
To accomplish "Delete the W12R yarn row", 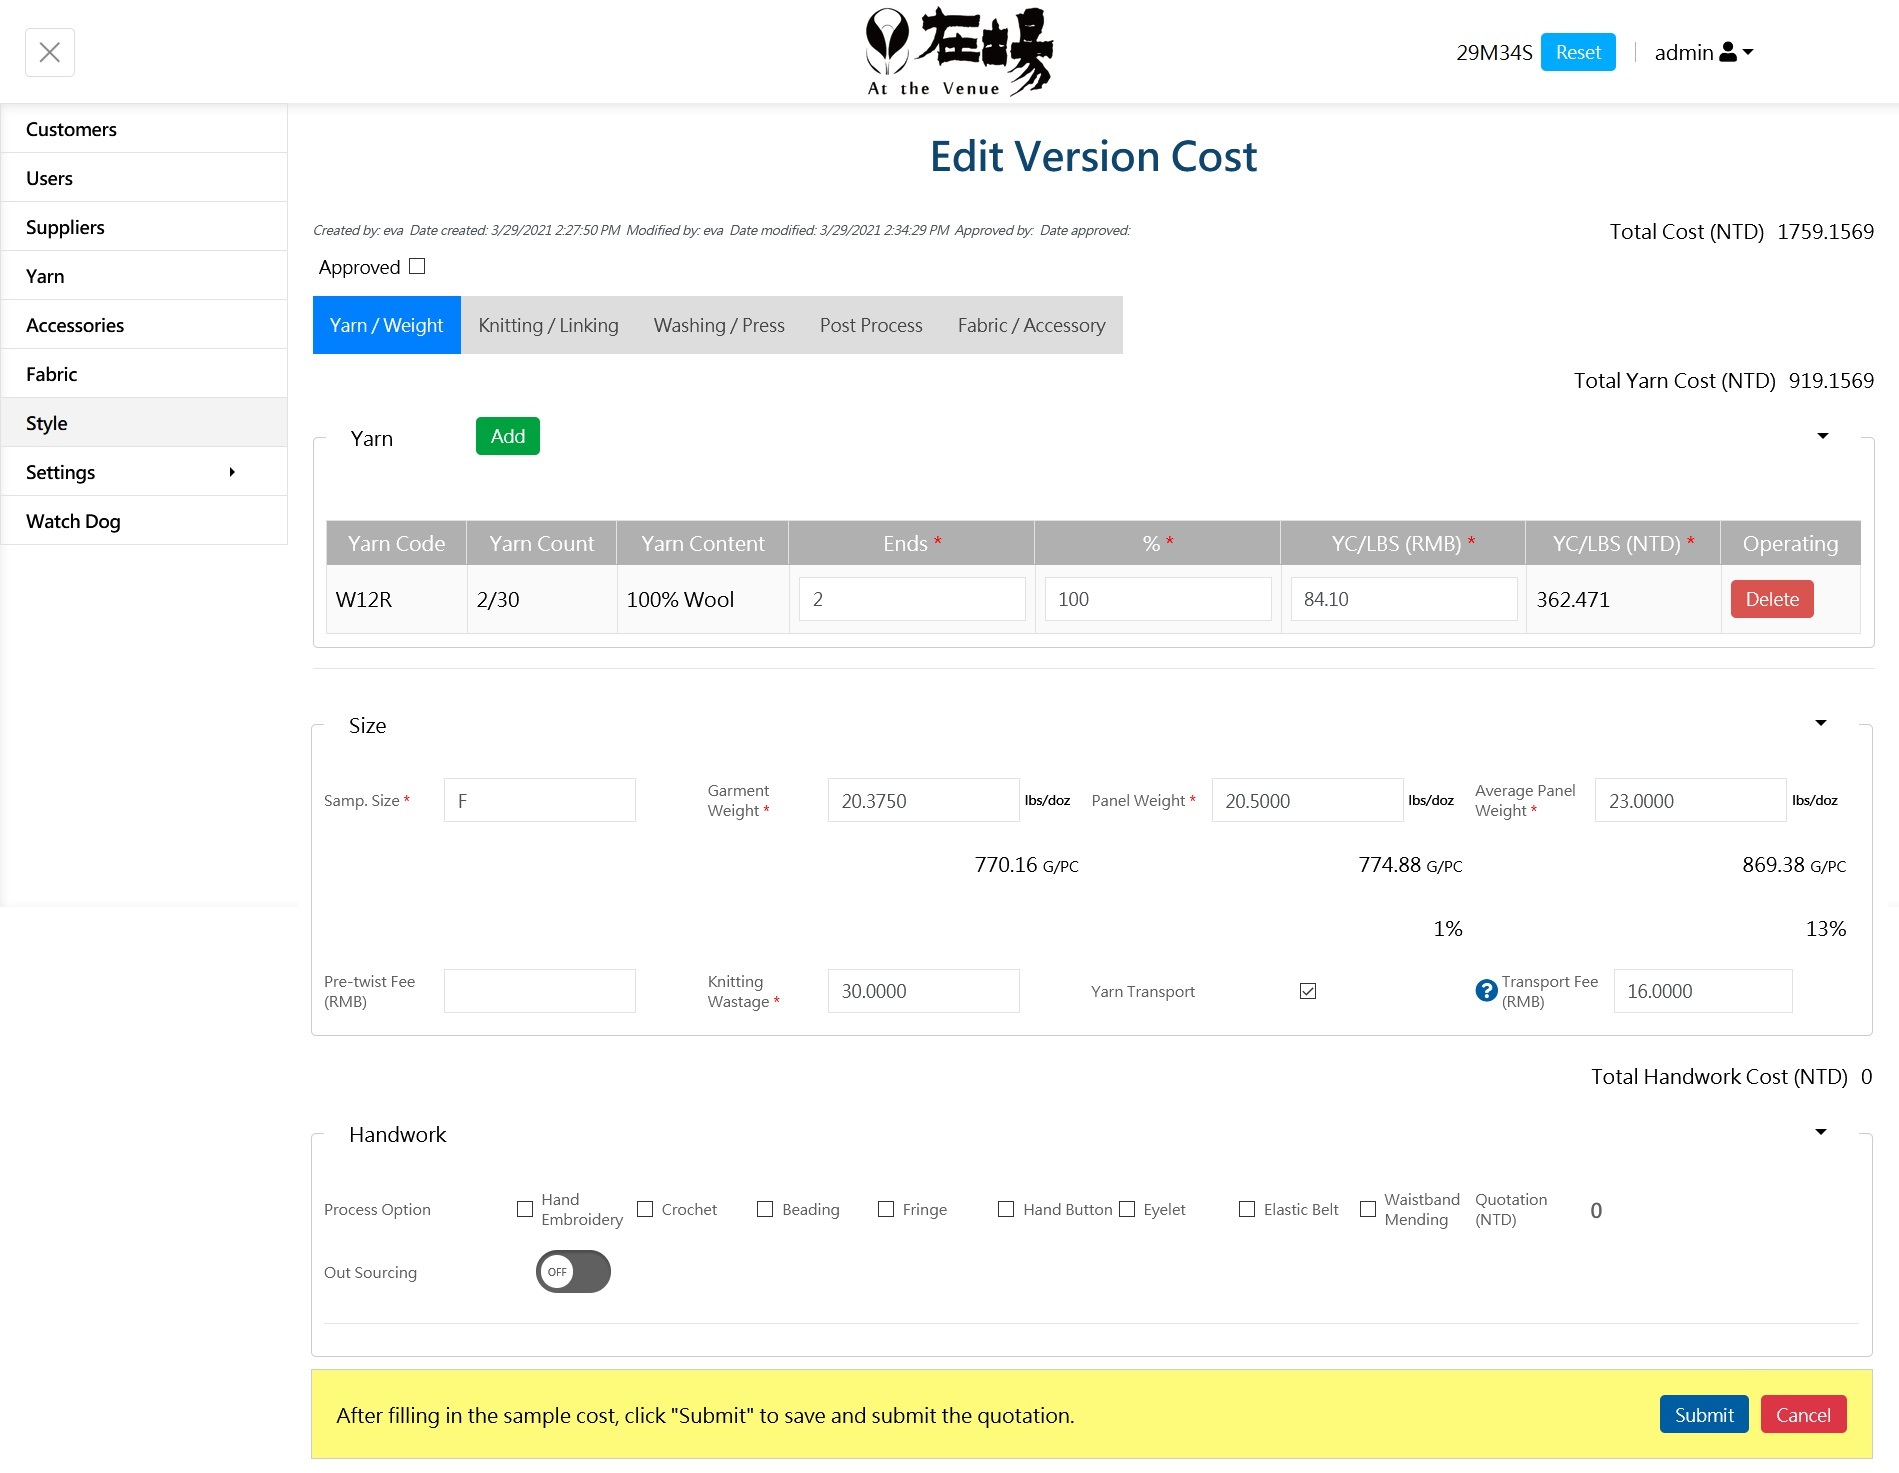I will [x=1771, y=599].
